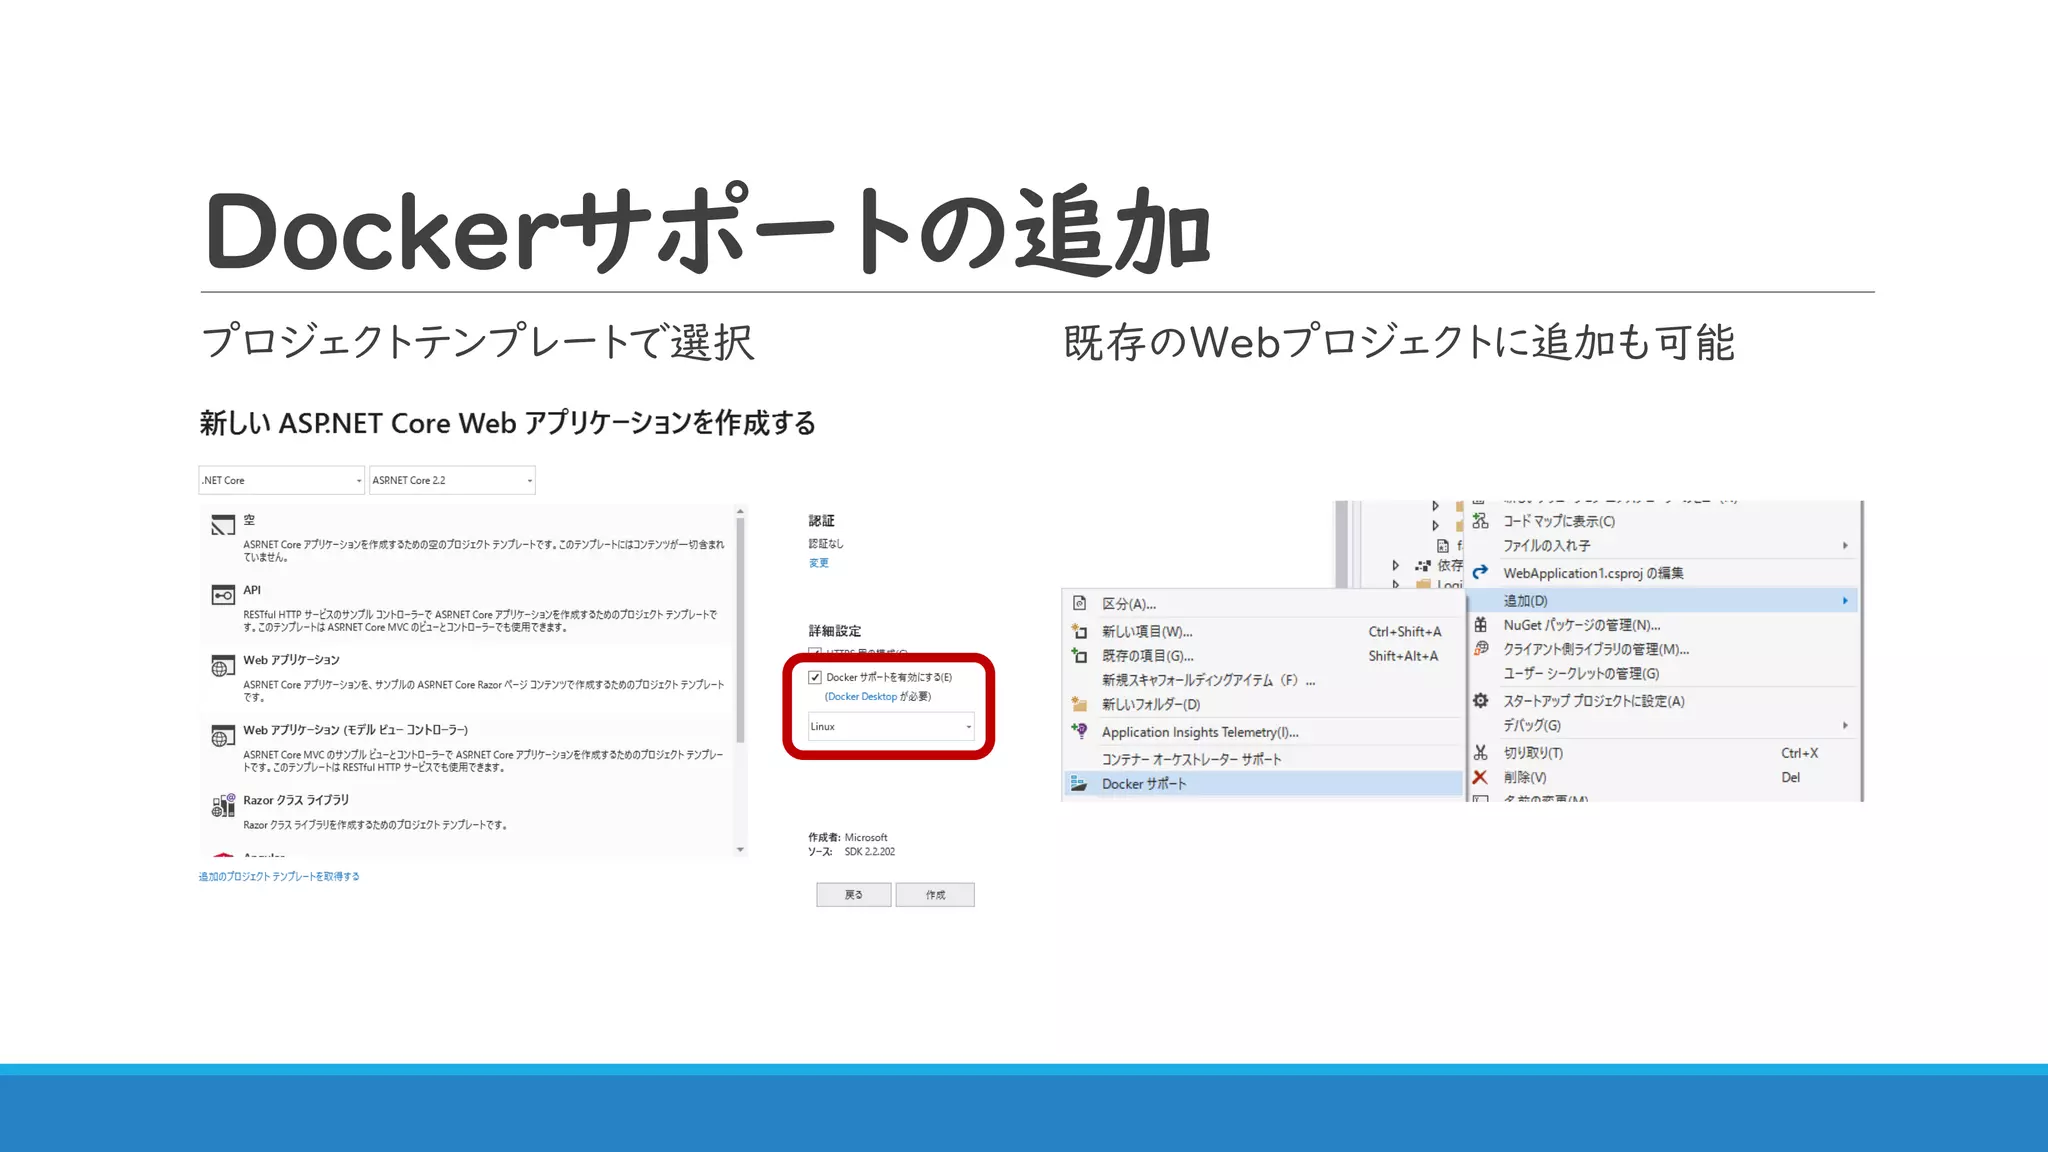Image resolution: width=2048 pixels, height=1152 pixels.
Task: Click the 新しいフォルダー folder icon
Action: pos(1079,704)
